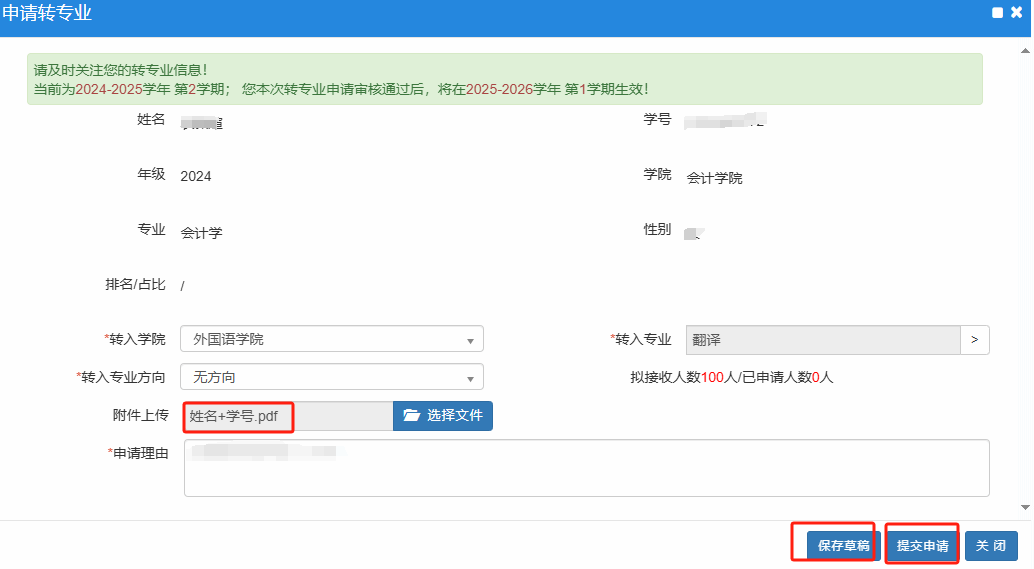Image resolution: width=1034 pixels, height=569 pixels.
Task: Click the 专业 value 会计学
Action: point(202,233)
